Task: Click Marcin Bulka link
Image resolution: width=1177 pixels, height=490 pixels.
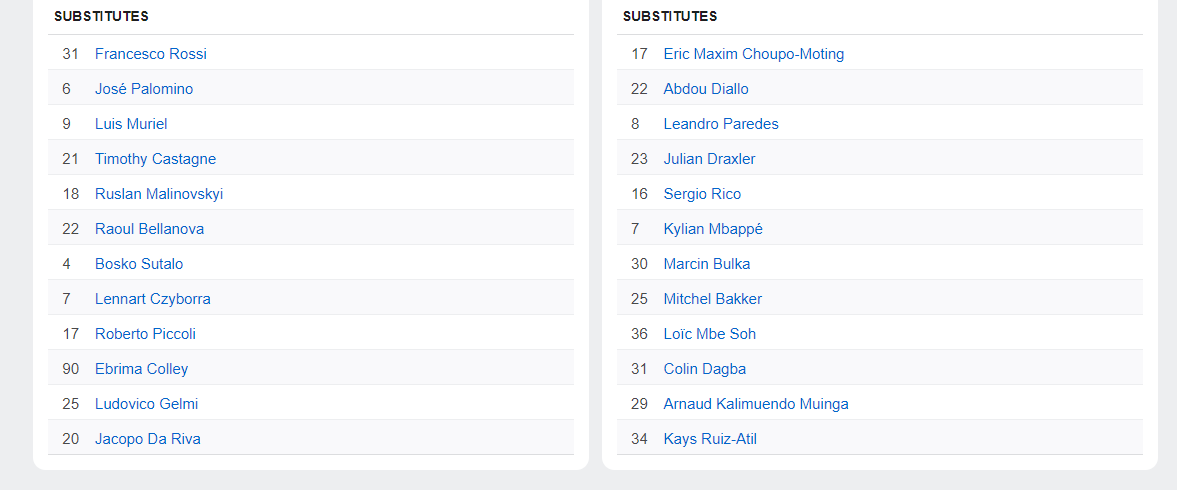Action: 706,264
